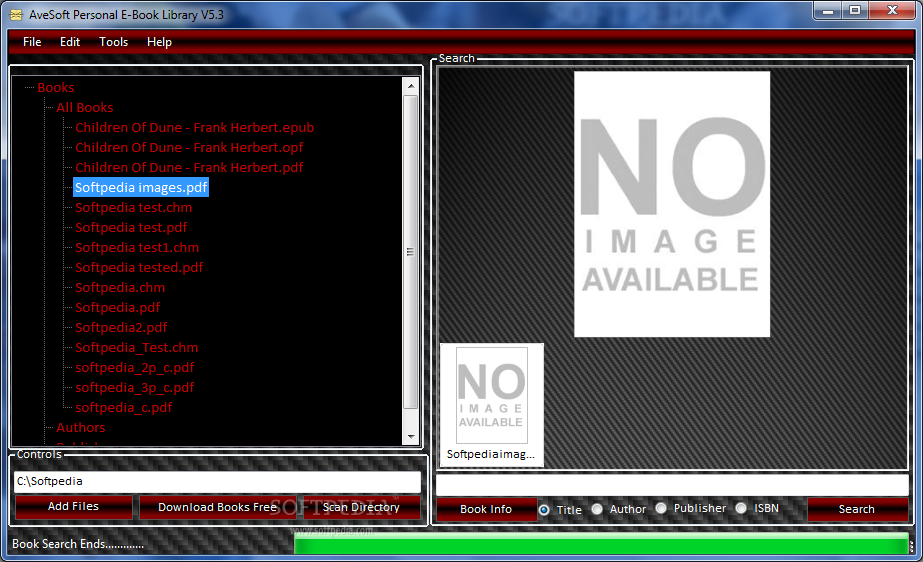This screenshot has width=923, height=562.
Task: Click the Scan Directory button
Action: point(361,507)
